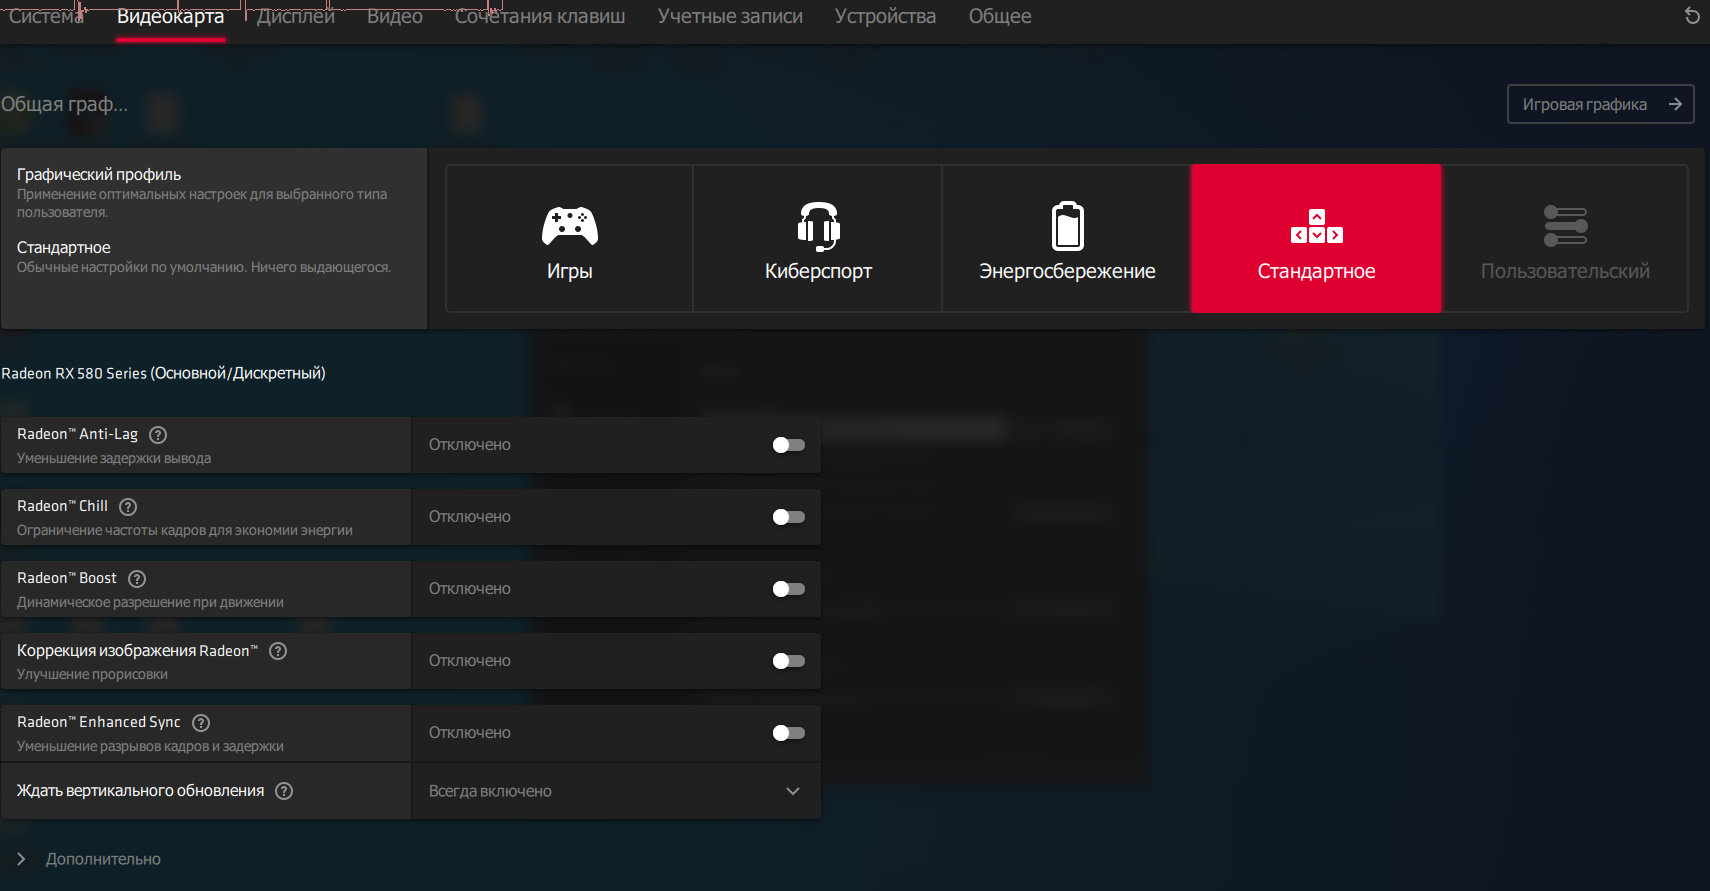Image resolution: width=1710 pixels, height=891 pixels.
Task: Select the Стандартное profile icon
Action: (x=1316, y=227)
